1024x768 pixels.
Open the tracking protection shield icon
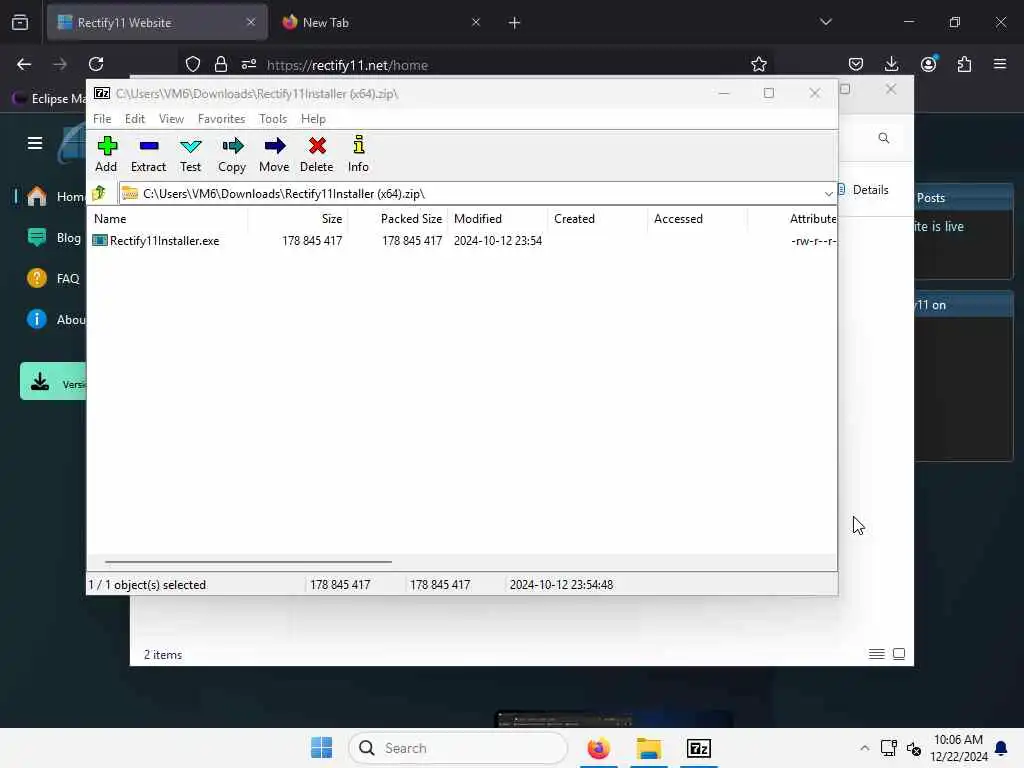tap(193, 64)
